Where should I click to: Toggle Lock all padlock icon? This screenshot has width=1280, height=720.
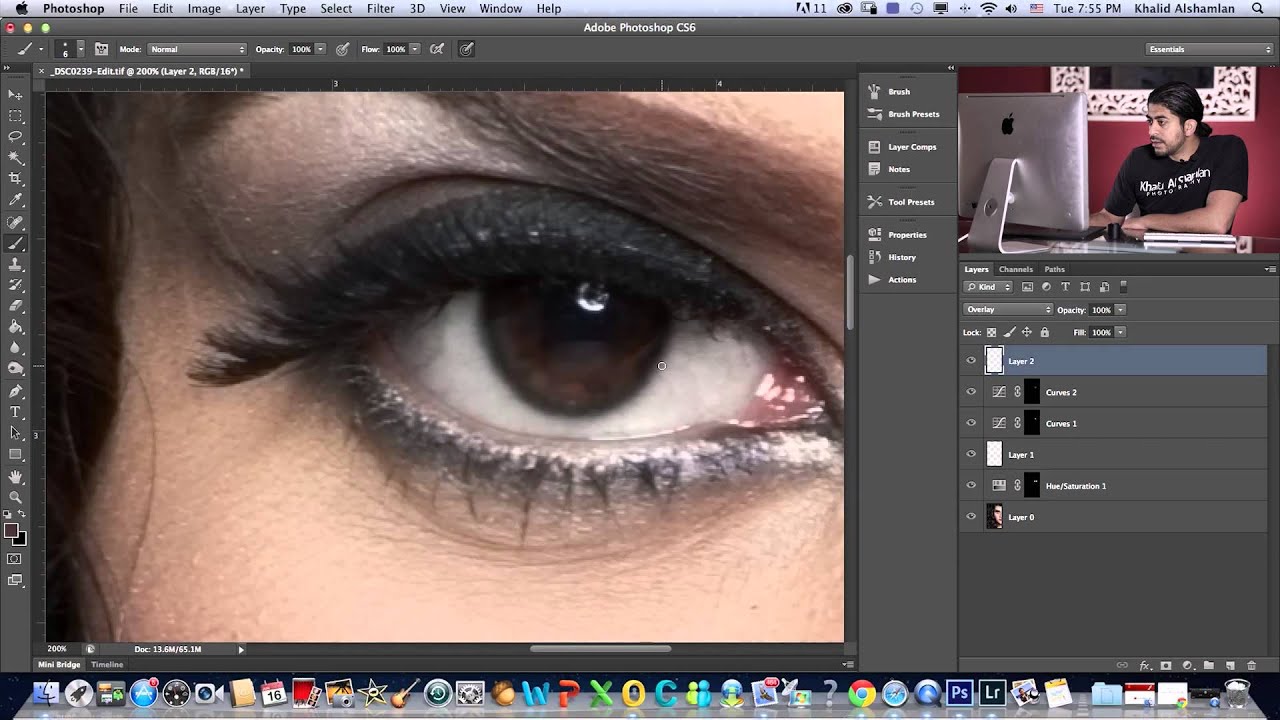tap(1045, 332)
